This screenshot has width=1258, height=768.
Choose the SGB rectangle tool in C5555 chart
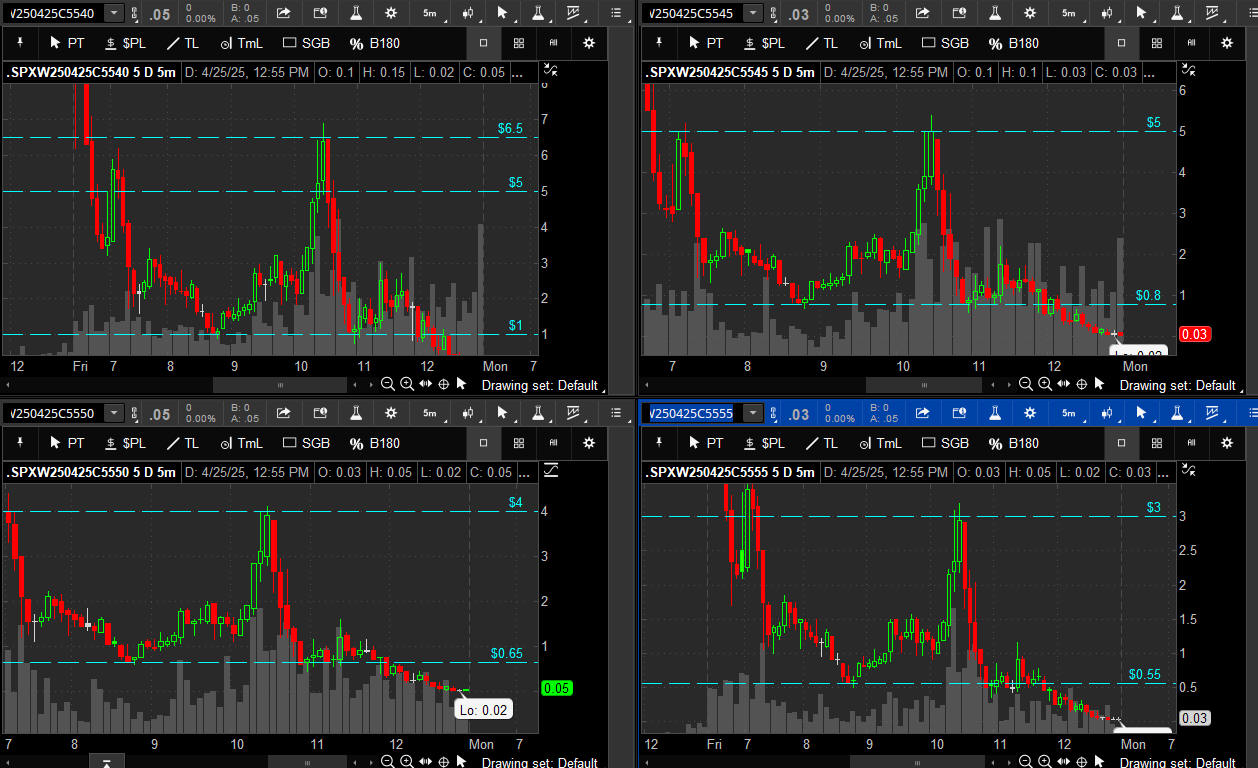coord(945,443)
